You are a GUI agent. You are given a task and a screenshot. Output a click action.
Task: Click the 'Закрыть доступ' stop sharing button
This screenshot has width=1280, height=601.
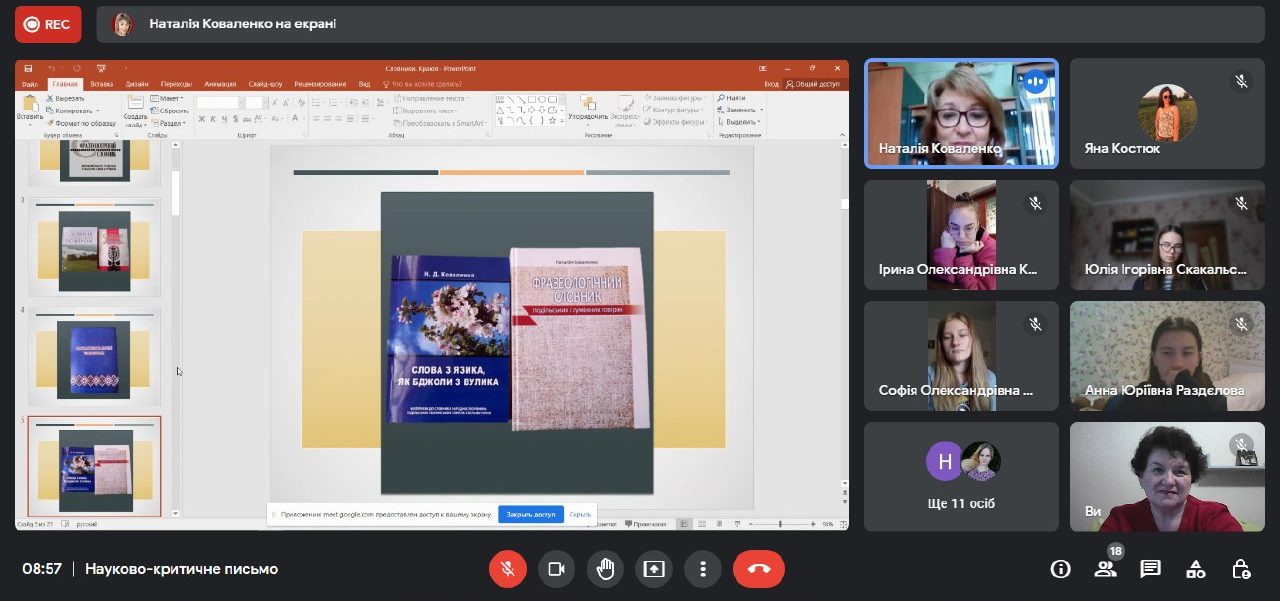pos(530,514)
